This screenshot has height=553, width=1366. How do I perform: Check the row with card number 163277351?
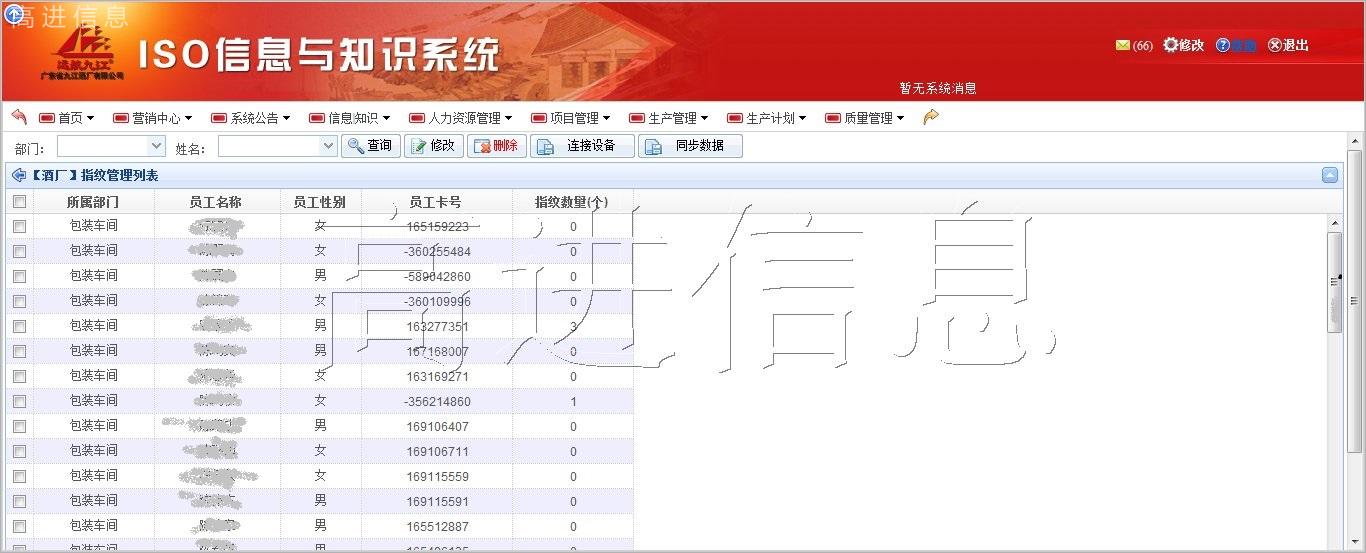[x=19, y=327]
